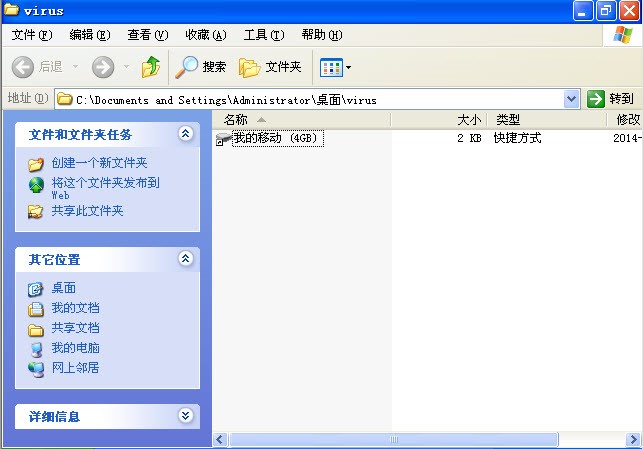Click the 创建一个新文件夹 link
The width and height of the screenshot is (643, 449).
click(x=99, y=163)
